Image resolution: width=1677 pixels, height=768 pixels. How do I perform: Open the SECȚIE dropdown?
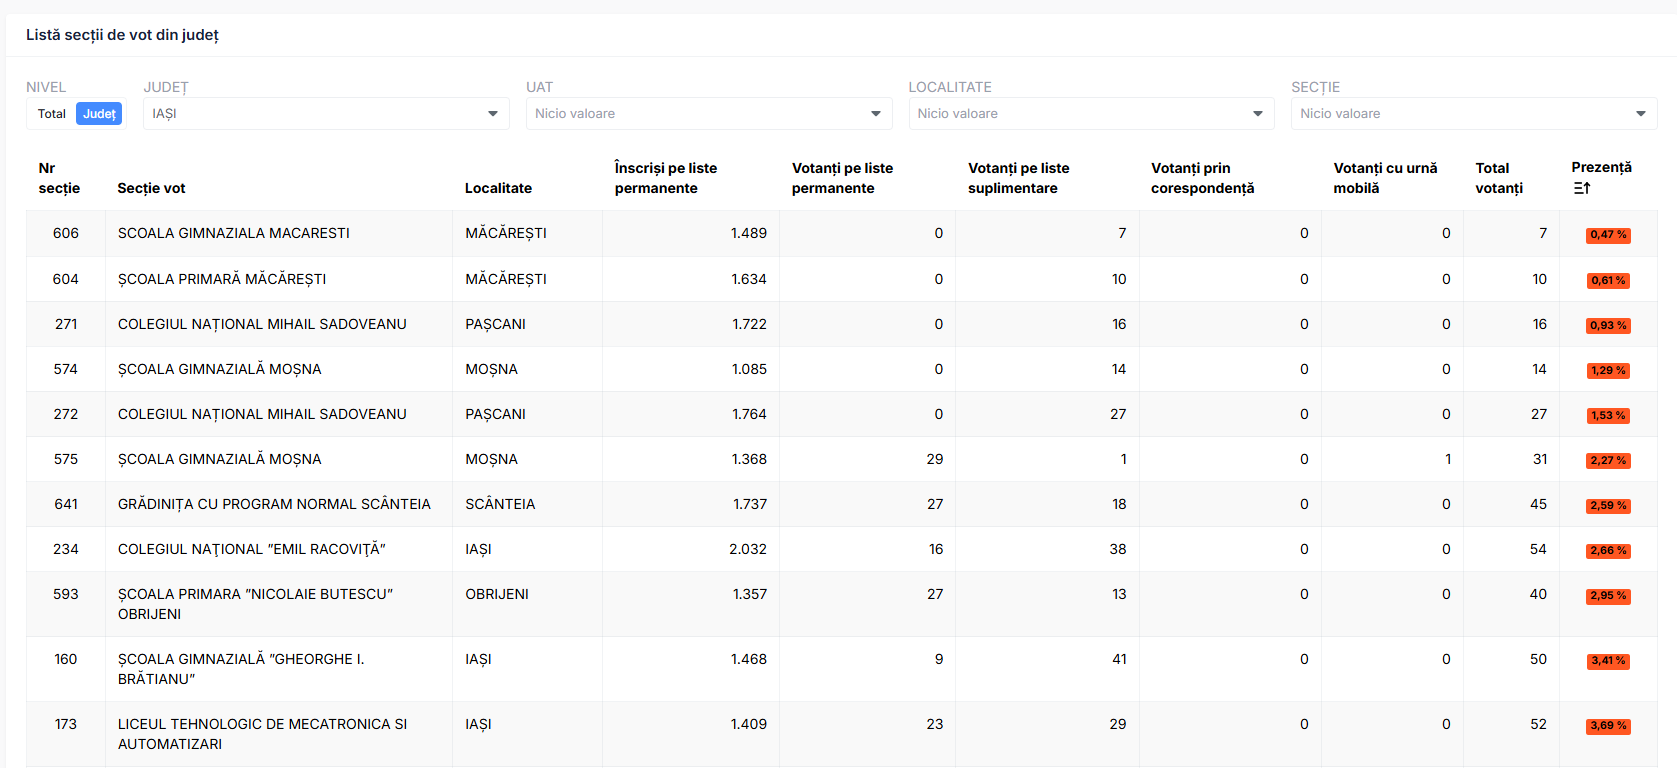1474,114
